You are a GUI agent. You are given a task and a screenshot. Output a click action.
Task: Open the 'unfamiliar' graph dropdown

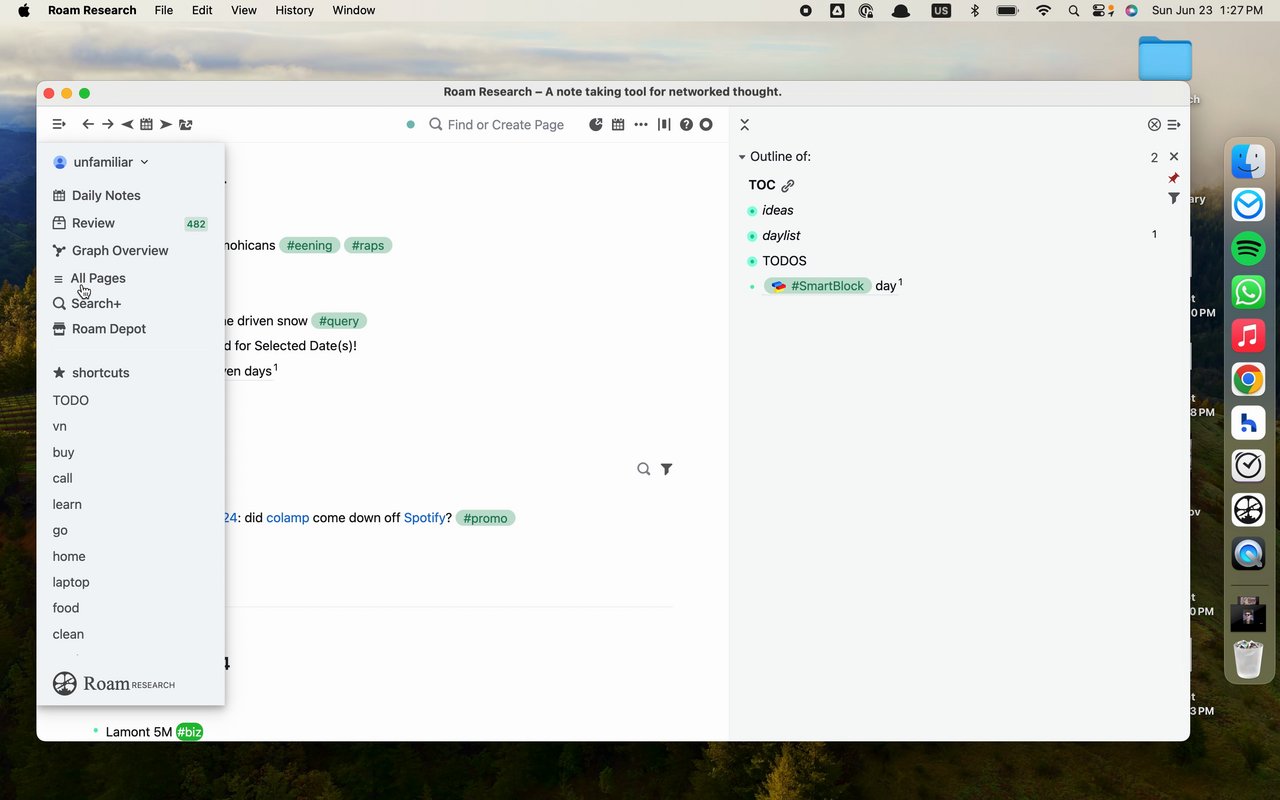click(101, 162)
